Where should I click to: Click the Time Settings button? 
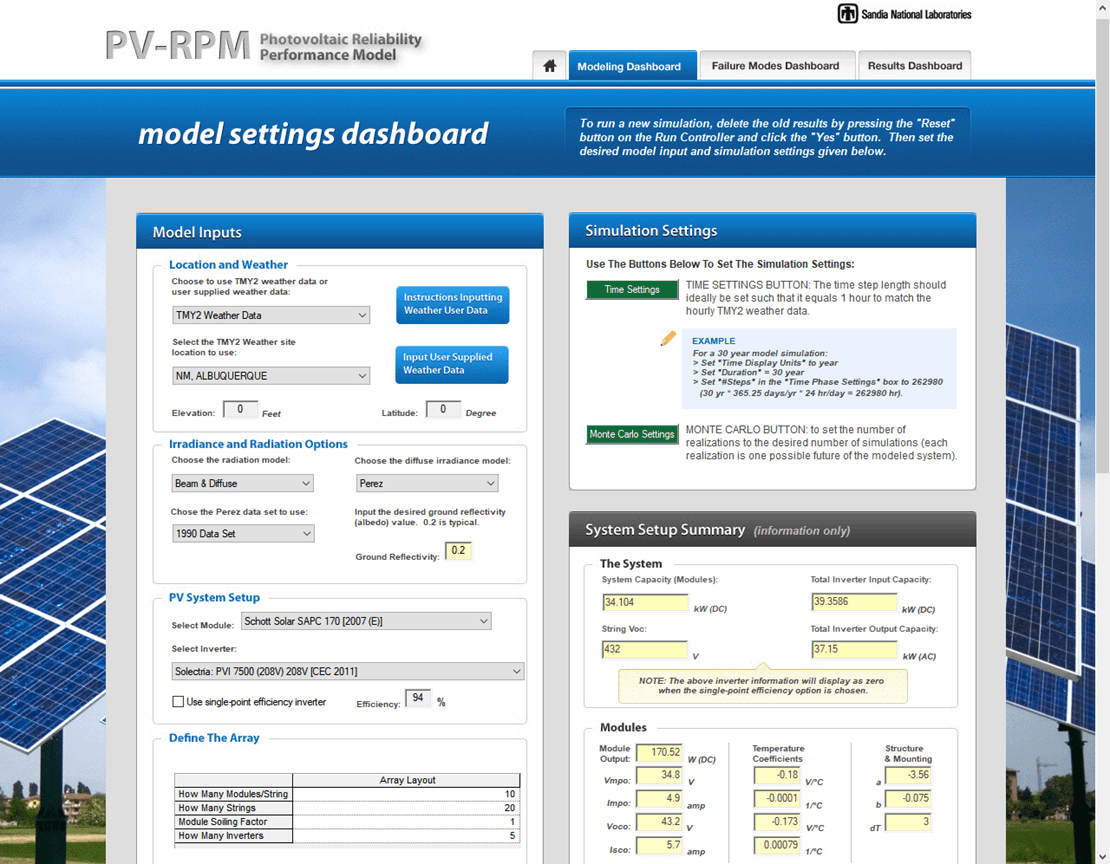point(631,290)
